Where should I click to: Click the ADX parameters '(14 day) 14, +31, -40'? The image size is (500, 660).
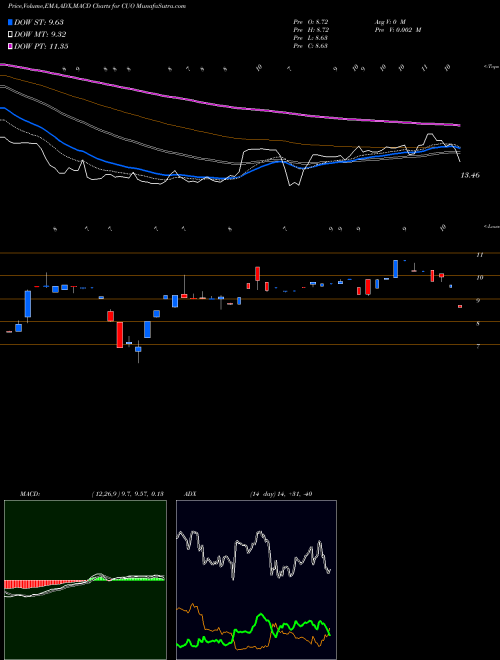pyautogui.click(x=281, y=494)
